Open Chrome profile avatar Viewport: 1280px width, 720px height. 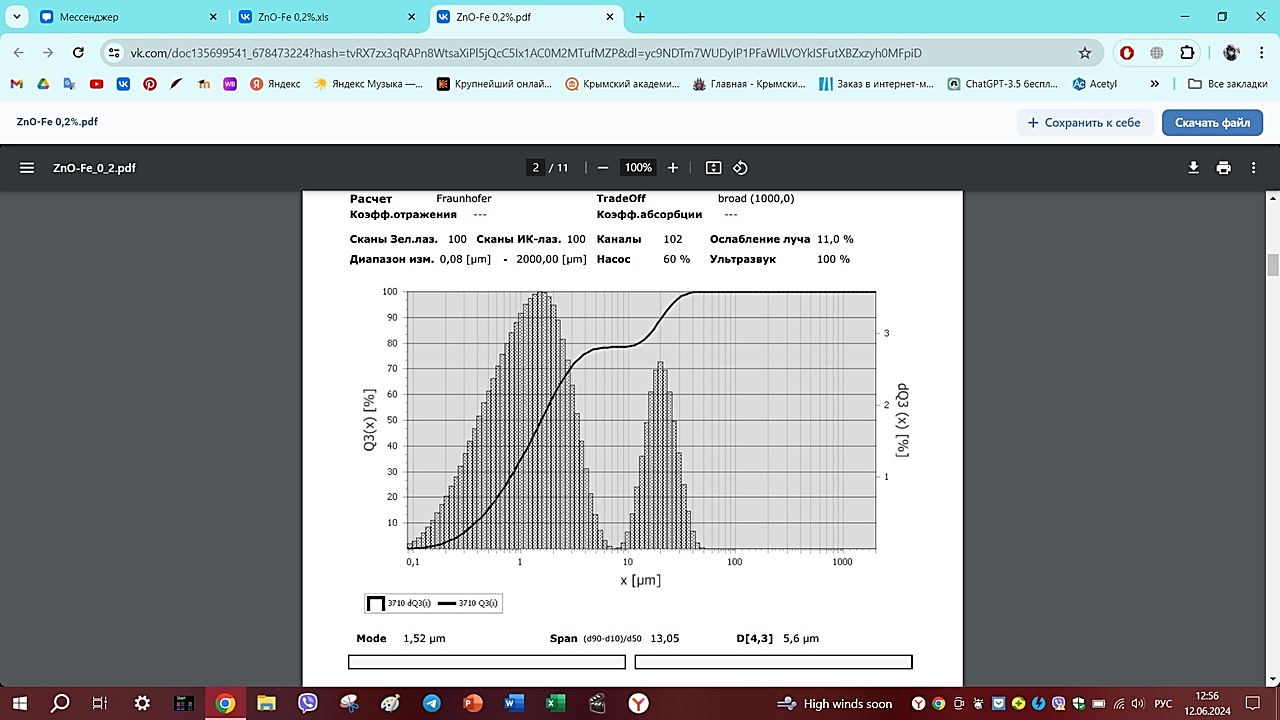(1231, 53)
